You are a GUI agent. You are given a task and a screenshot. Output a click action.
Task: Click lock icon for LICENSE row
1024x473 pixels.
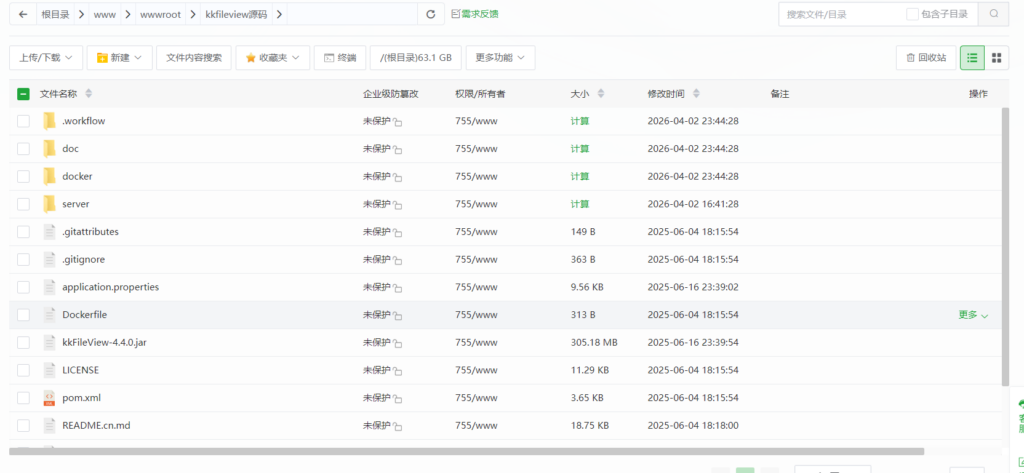pos(398,371)
